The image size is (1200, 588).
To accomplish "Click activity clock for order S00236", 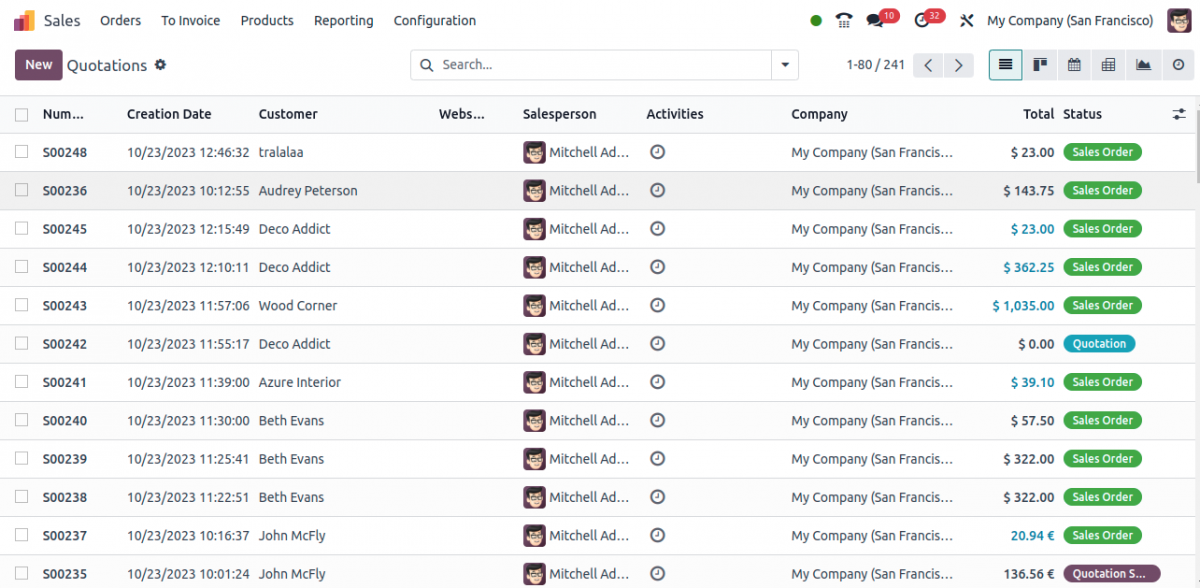I will pyautogui.click(x=657, y=190).
